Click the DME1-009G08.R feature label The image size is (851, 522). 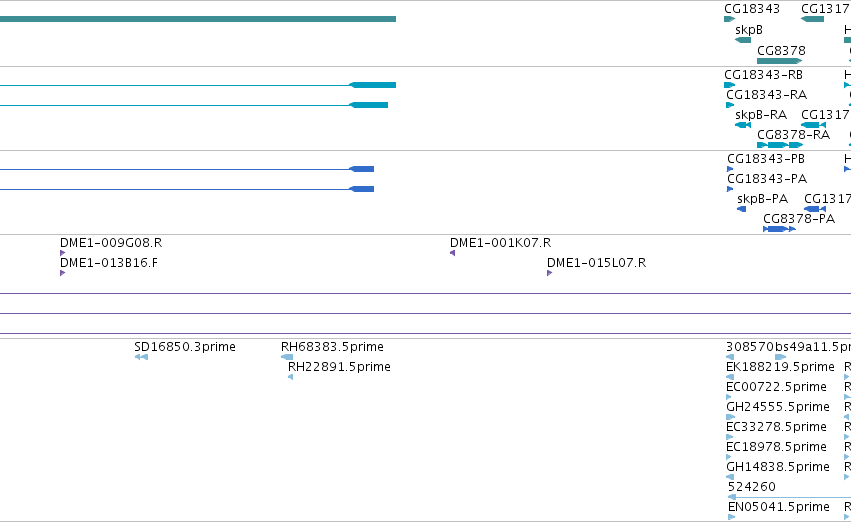click(x=111, y=243)
